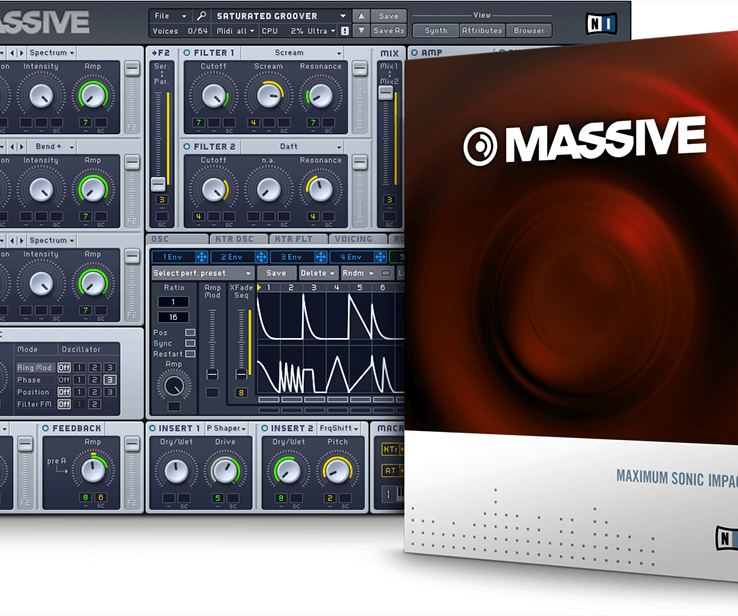Screen dimensions: 738x616
Task: Open the File menu dropdown
Action: [x=170, y=16]
